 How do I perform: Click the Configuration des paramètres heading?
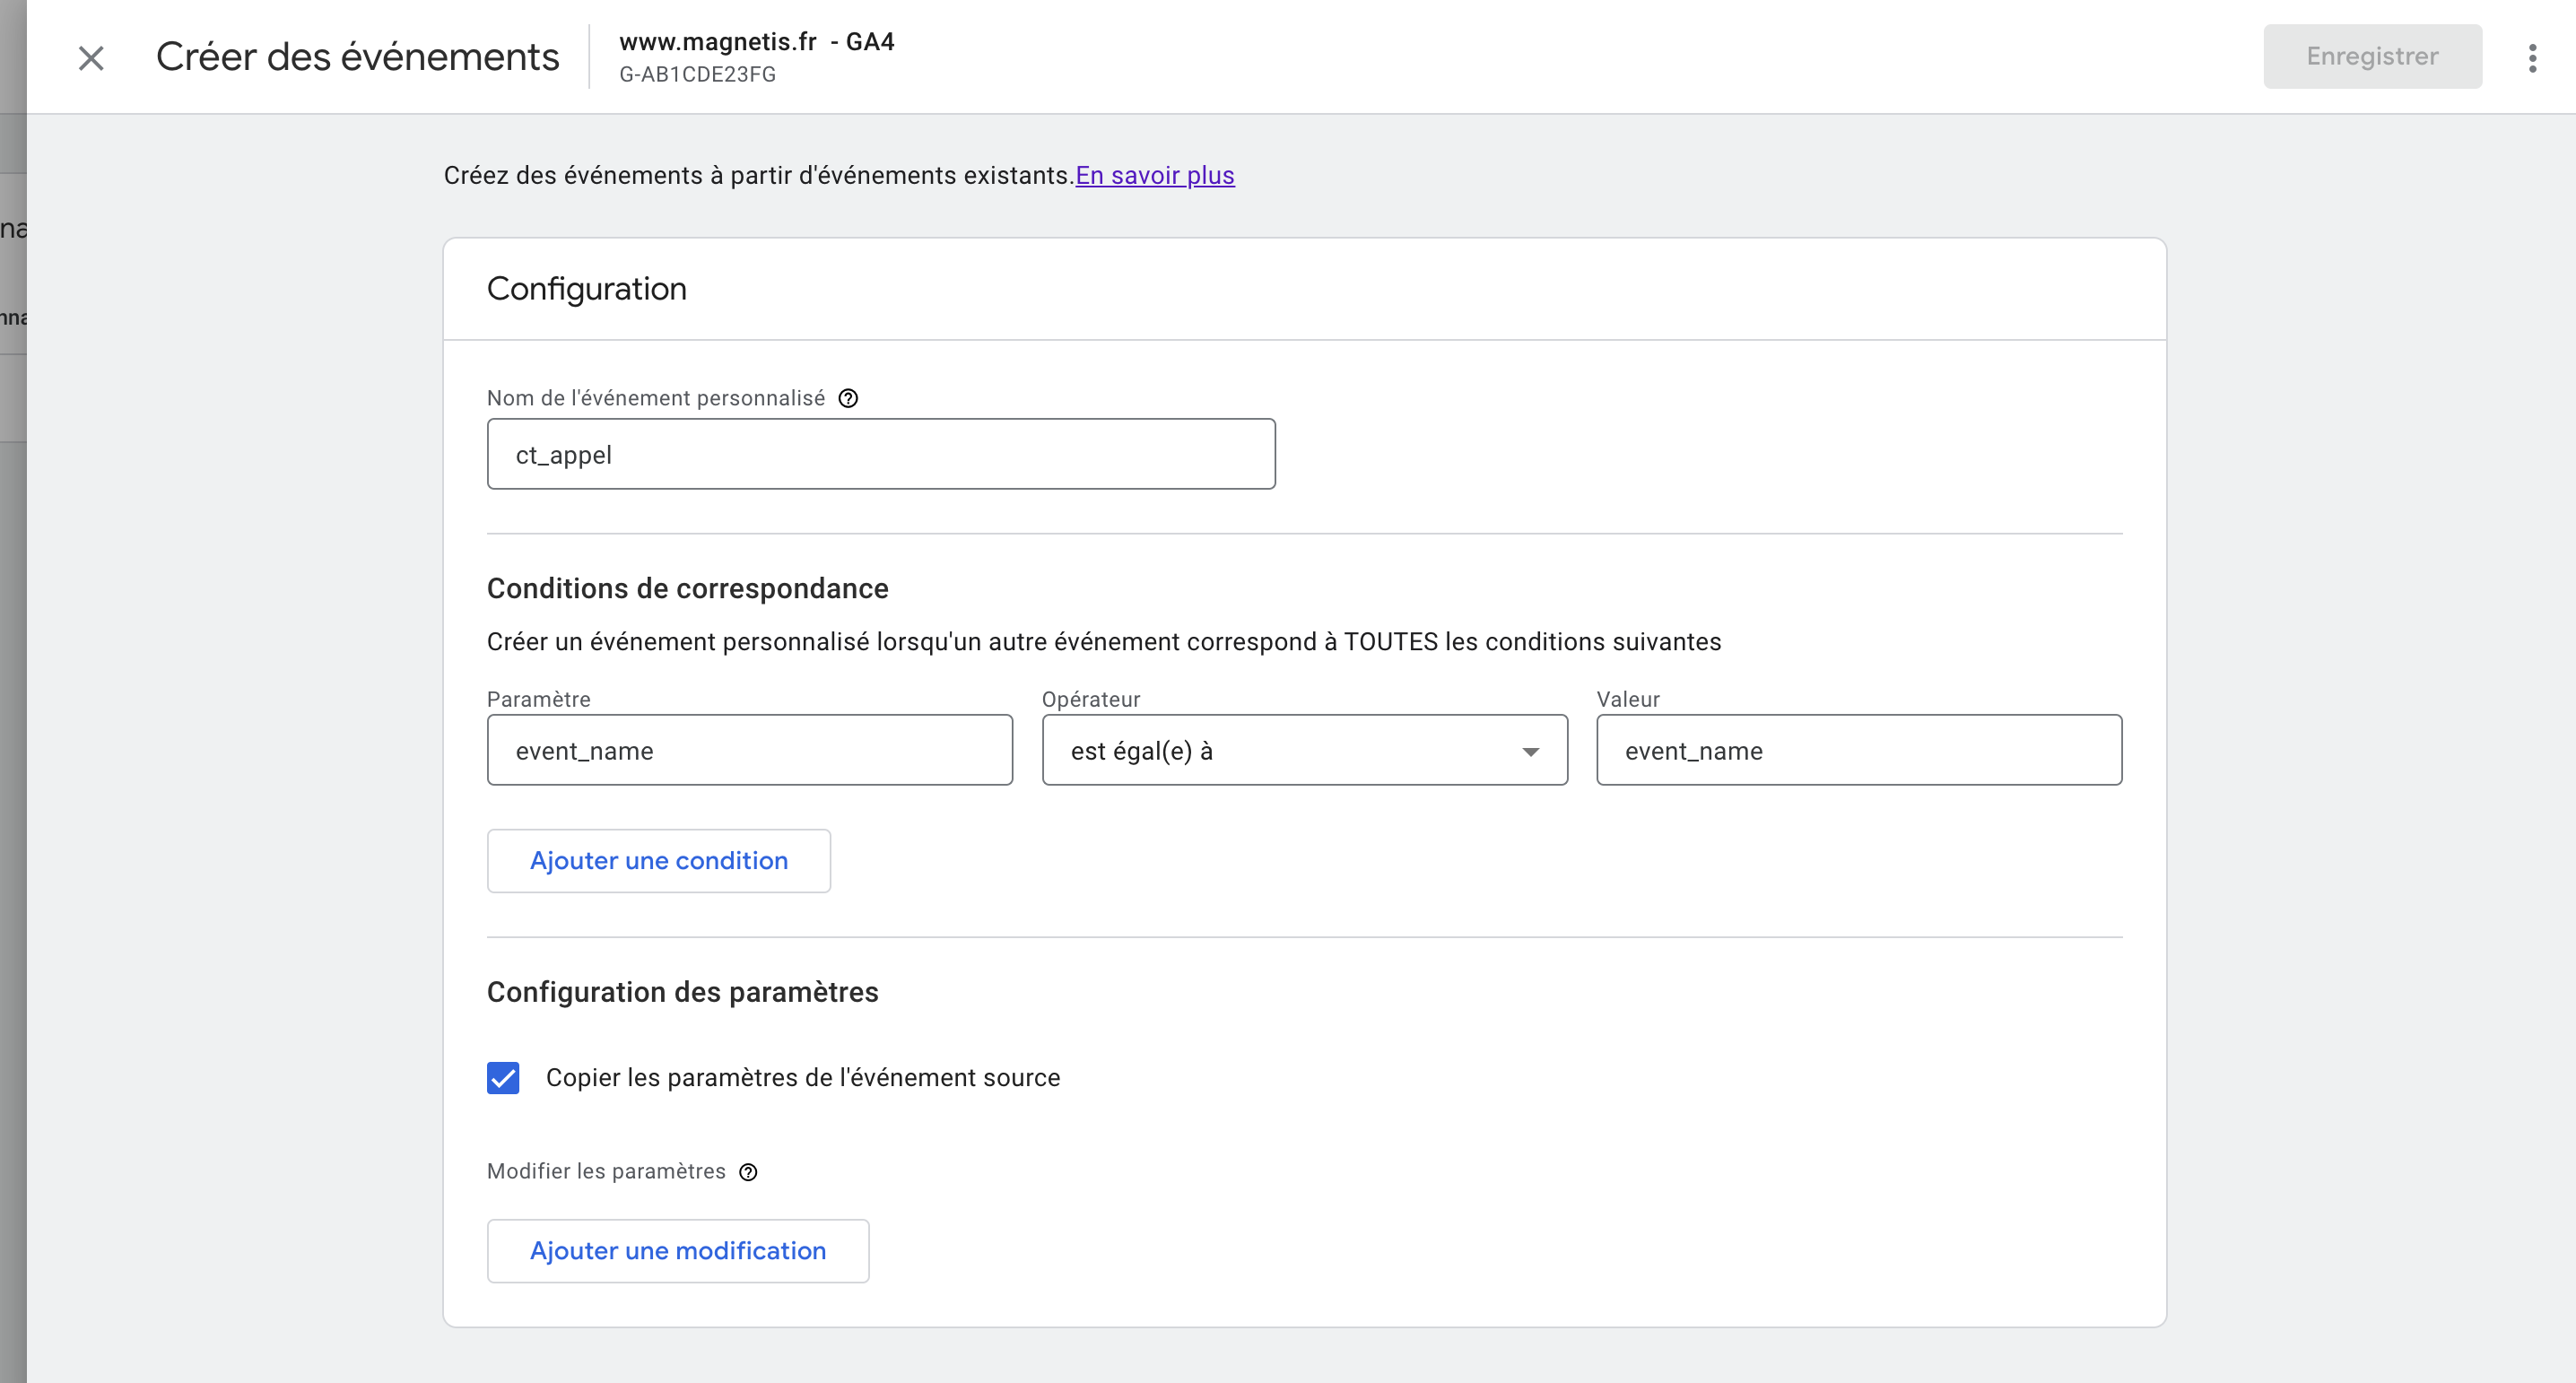[683, 992]
